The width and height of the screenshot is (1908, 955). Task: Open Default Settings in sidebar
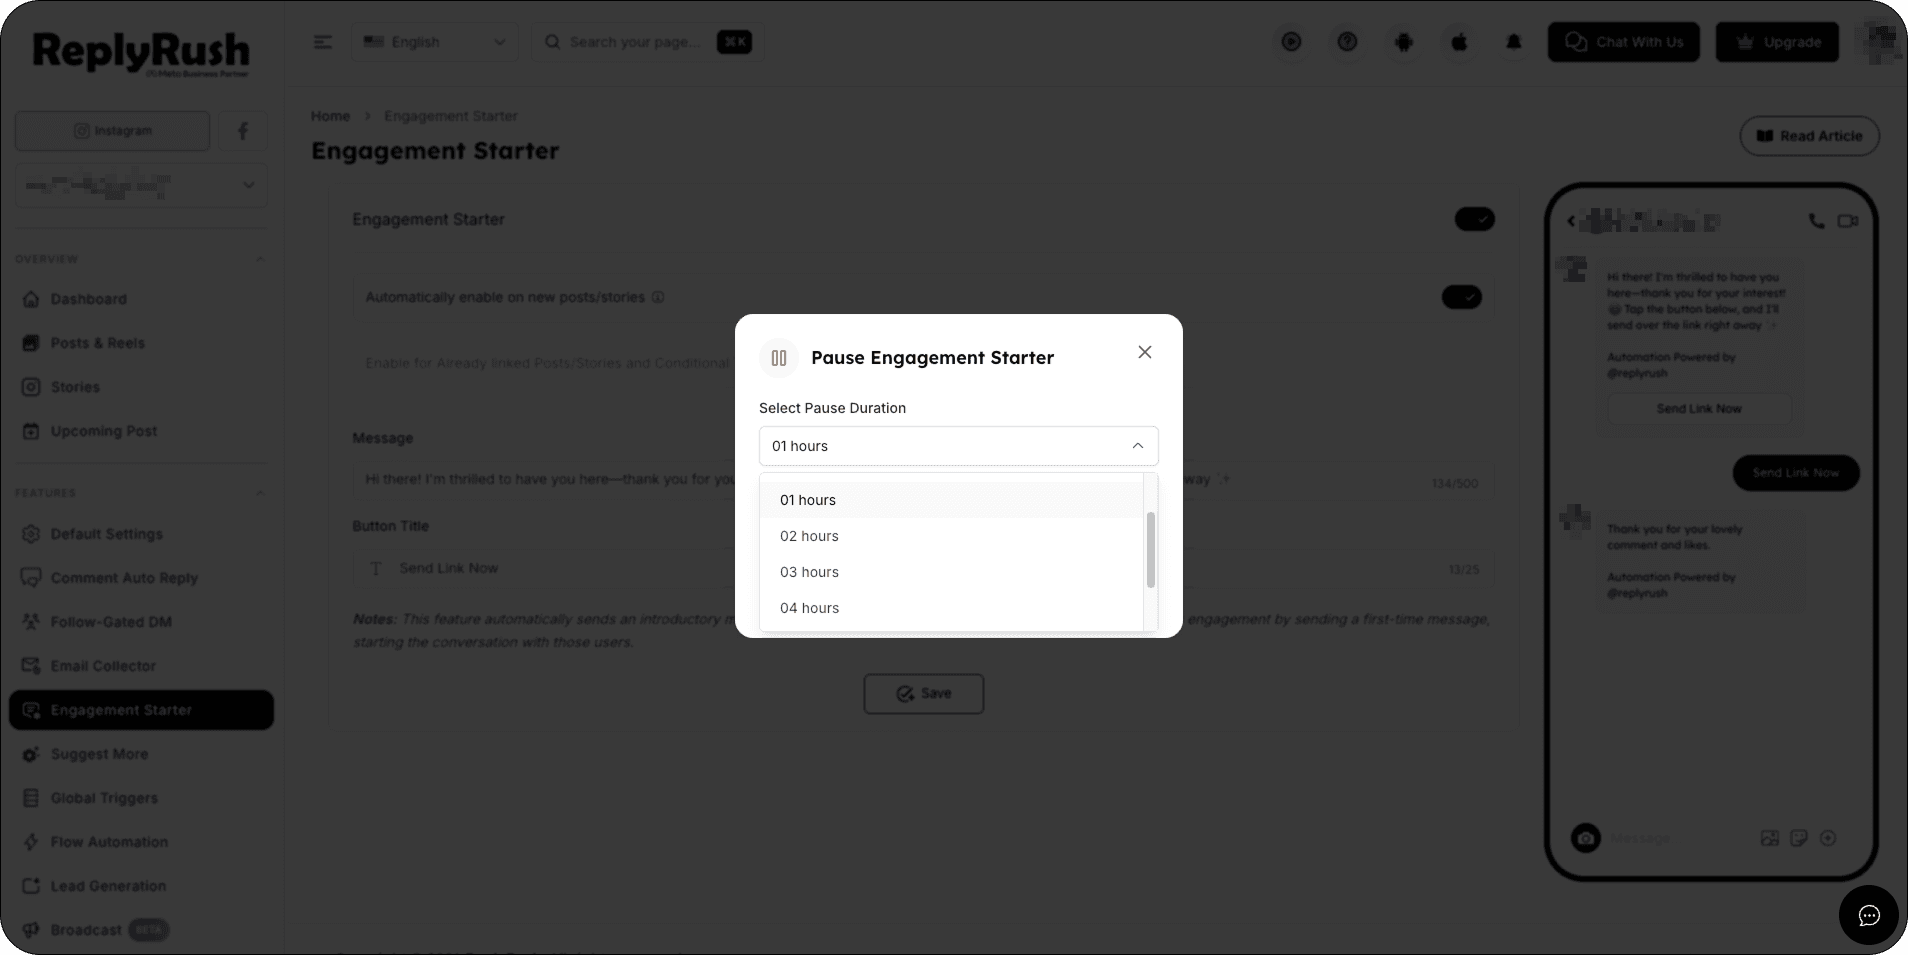pos(141,534)
